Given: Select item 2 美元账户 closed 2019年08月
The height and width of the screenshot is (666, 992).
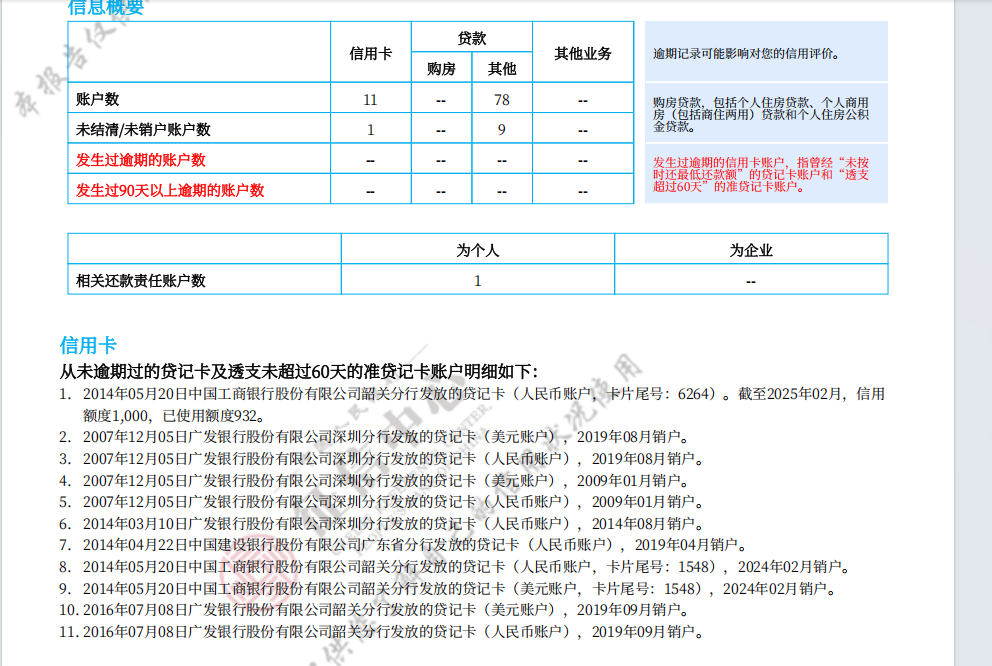Looking at the screenshot, I should 374,437.
